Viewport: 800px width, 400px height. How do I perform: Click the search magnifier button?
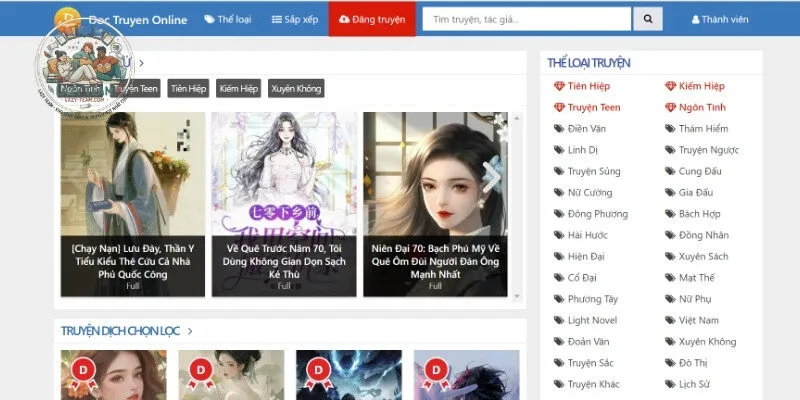647,19
